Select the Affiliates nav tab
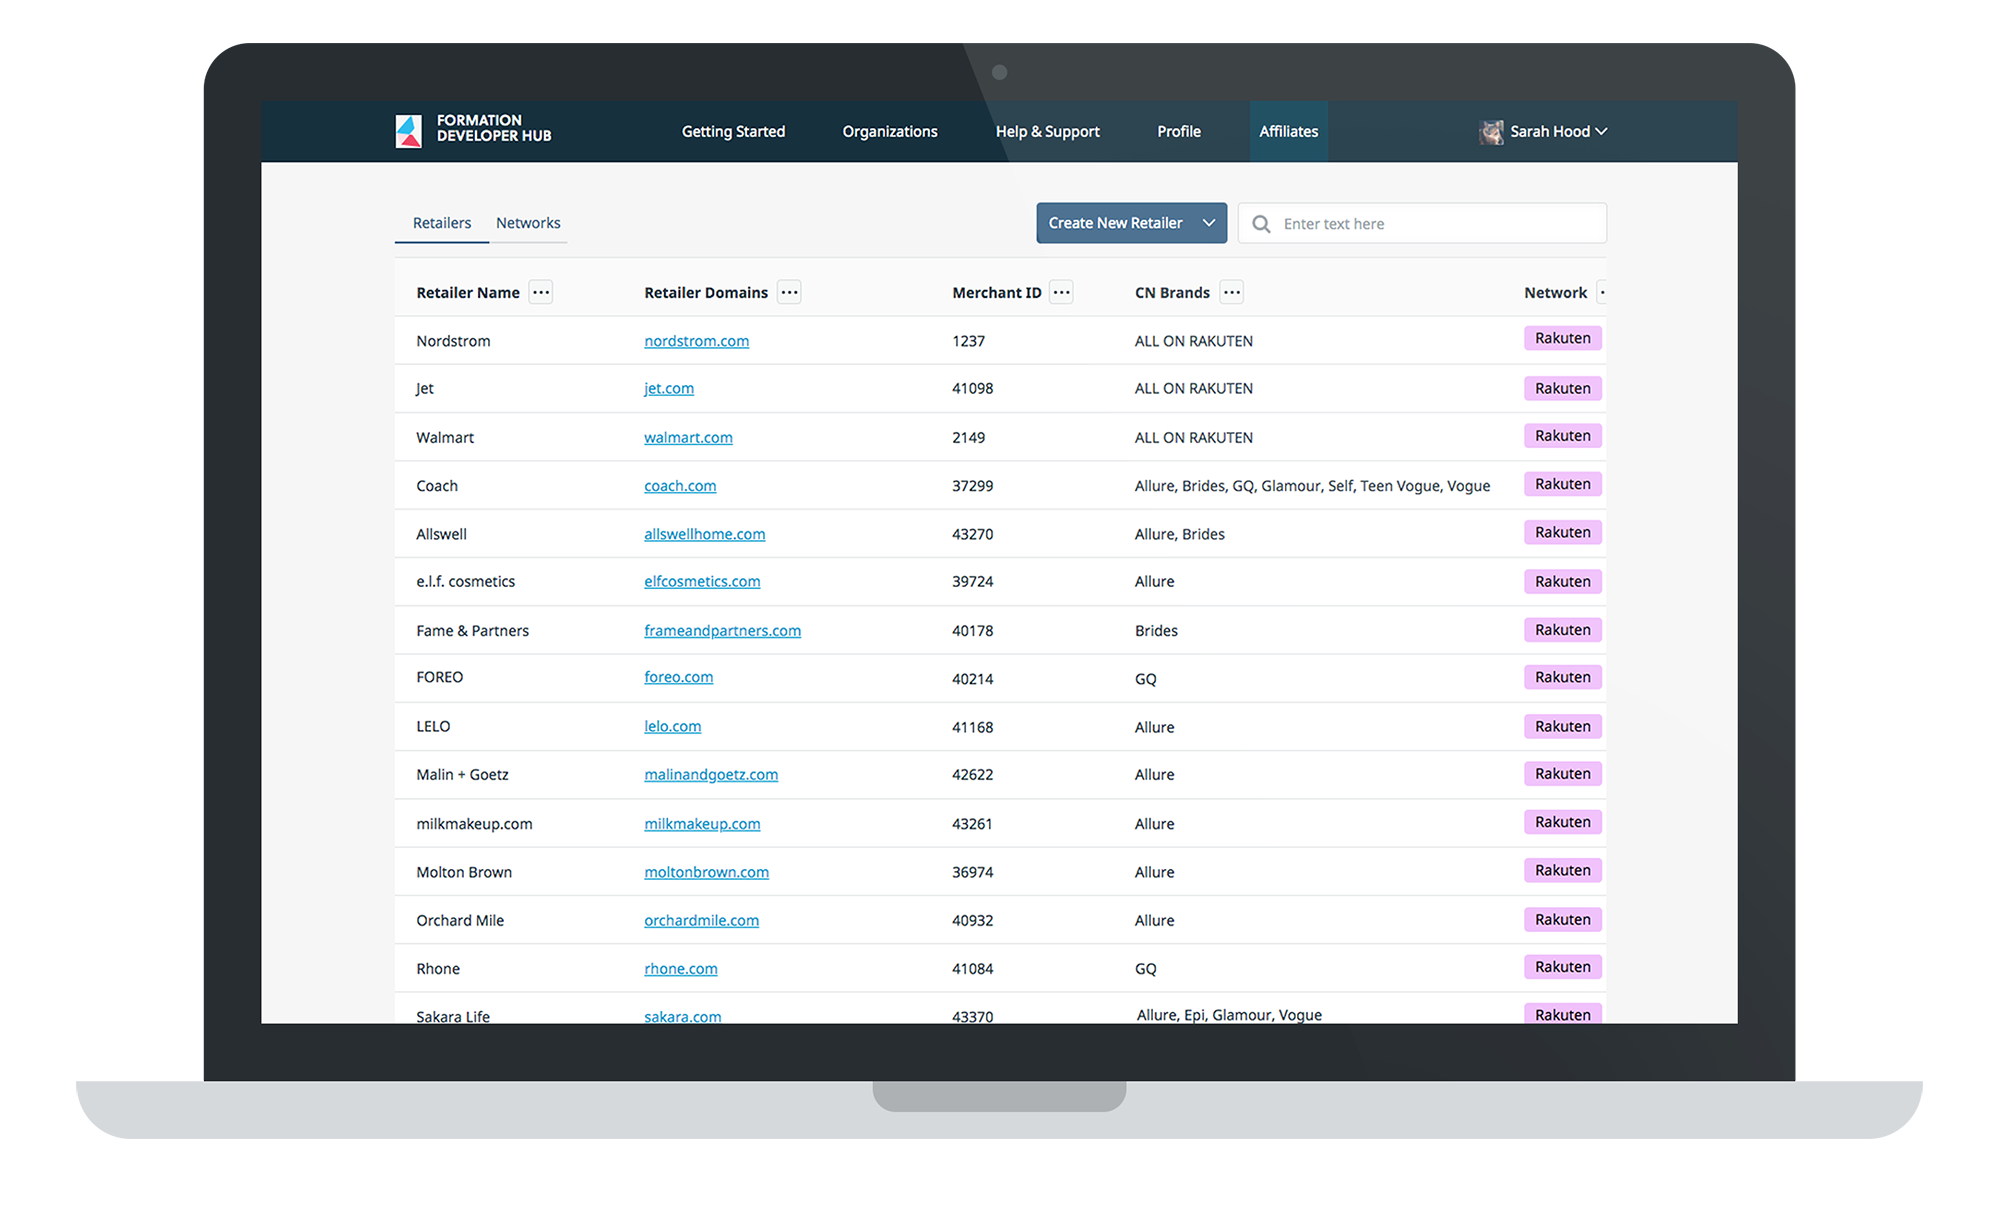The image size is (2000, 1212). [x=1289, y=131]
